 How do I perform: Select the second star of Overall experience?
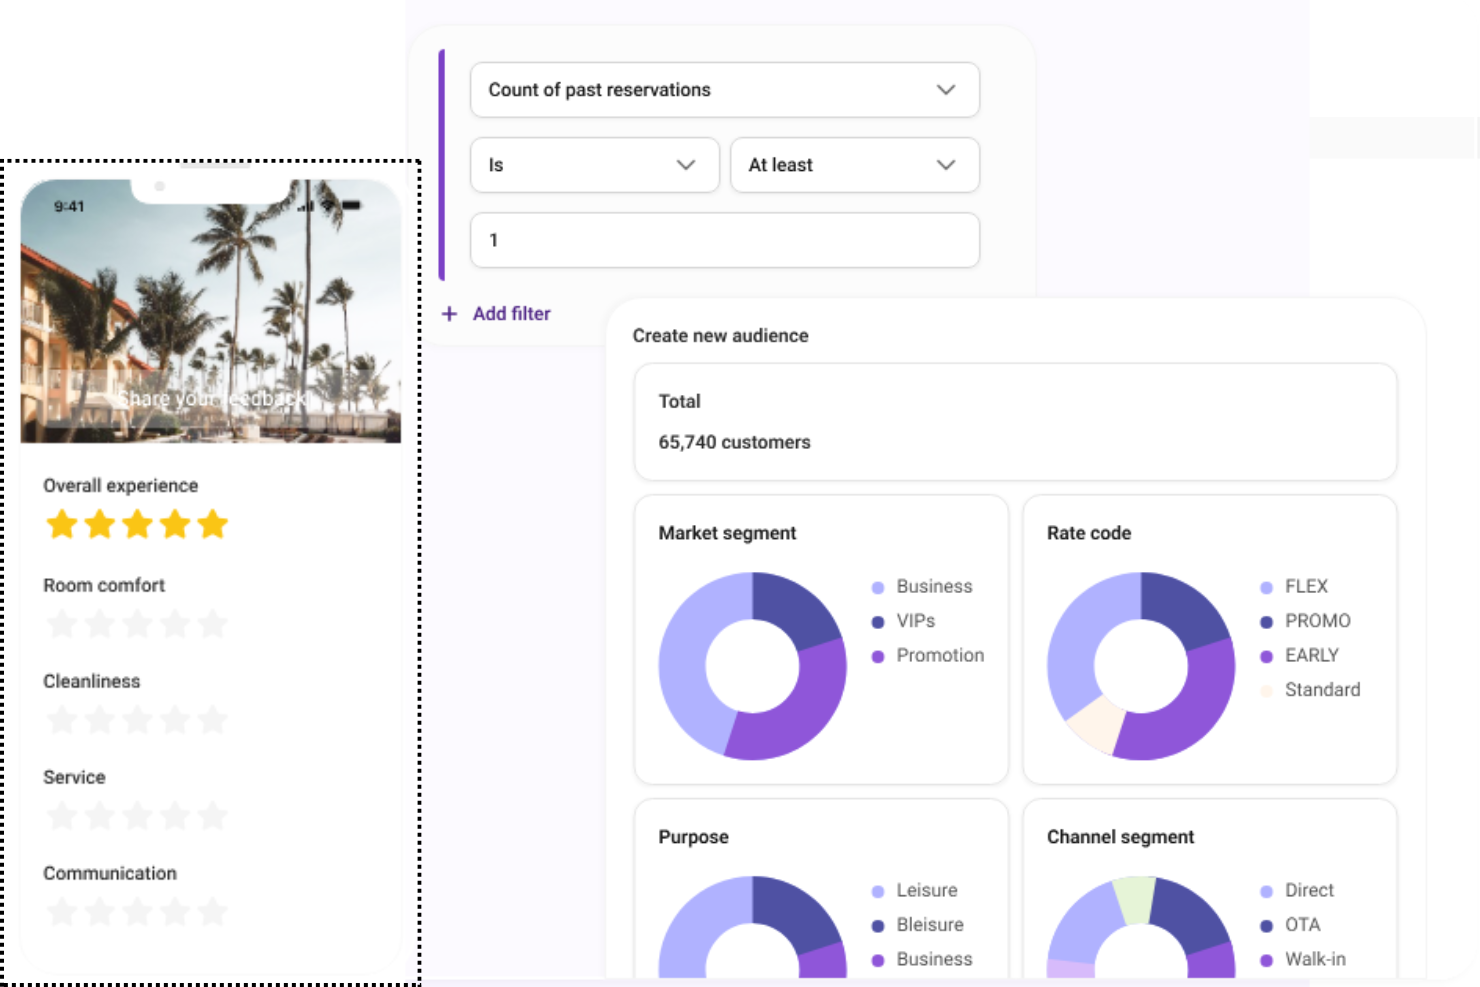coord(100,524)
